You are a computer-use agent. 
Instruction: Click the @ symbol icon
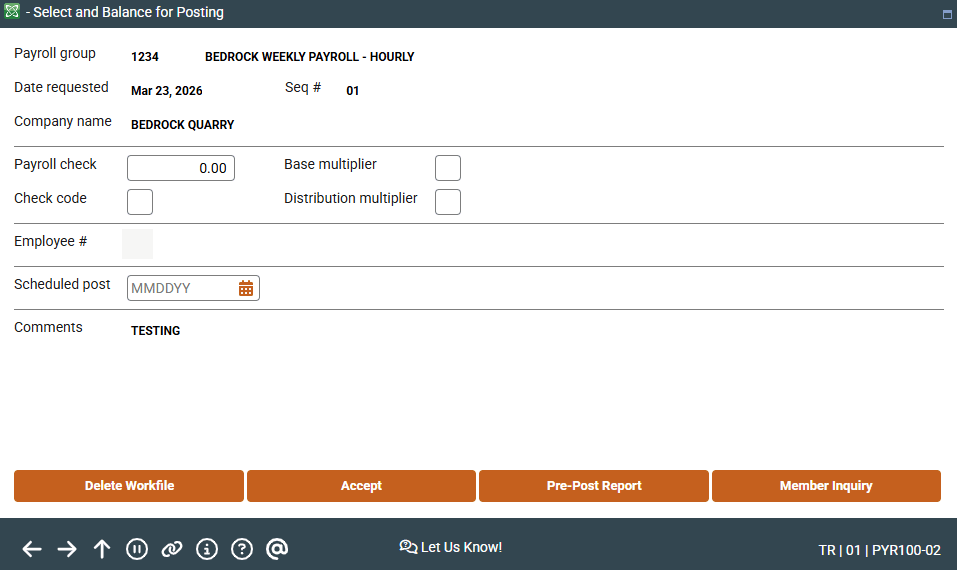(277, 549)
